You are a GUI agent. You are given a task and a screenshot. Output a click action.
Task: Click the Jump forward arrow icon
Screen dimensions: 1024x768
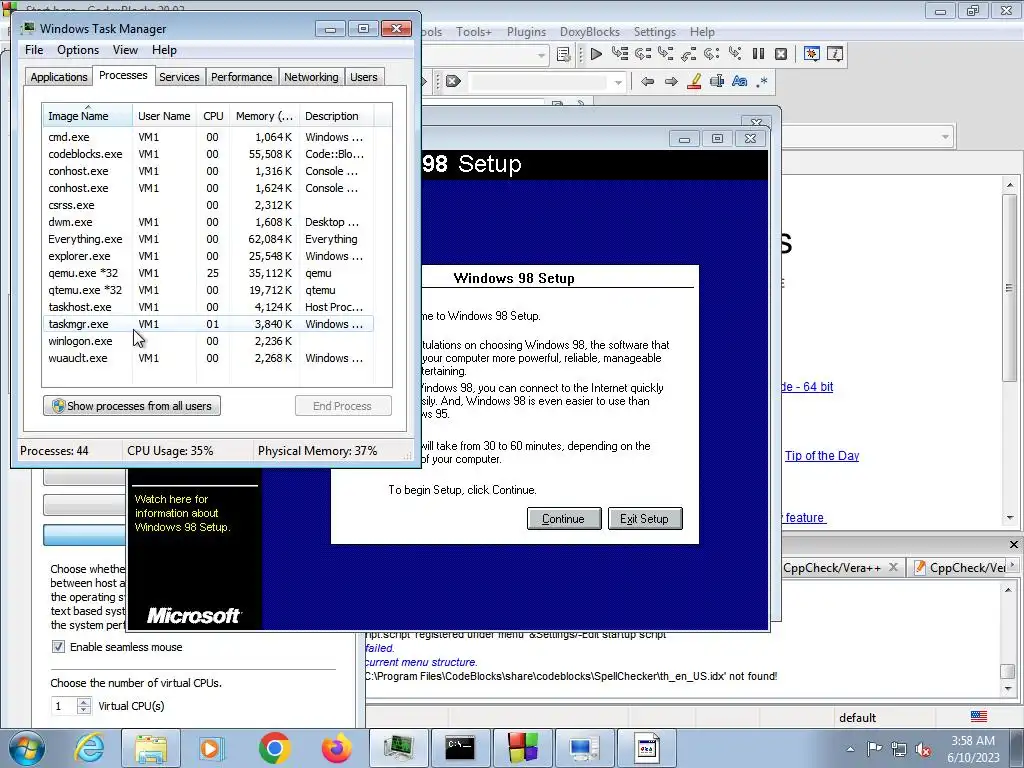click(x=671, y=82)
